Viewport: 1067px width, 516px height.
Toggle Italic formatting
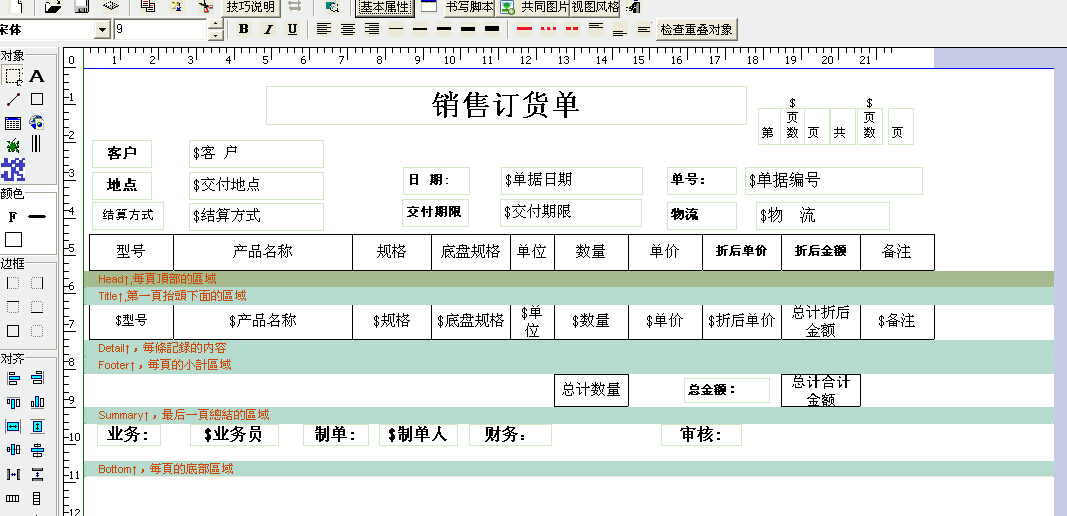point(267,29)
